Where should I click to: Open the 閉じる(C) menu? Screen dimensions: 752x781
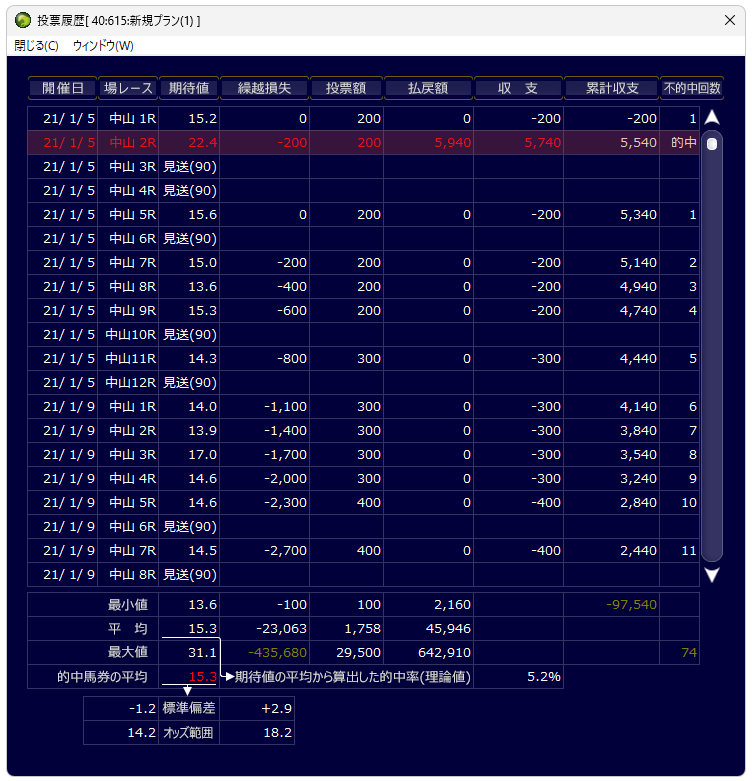point(36,46)
